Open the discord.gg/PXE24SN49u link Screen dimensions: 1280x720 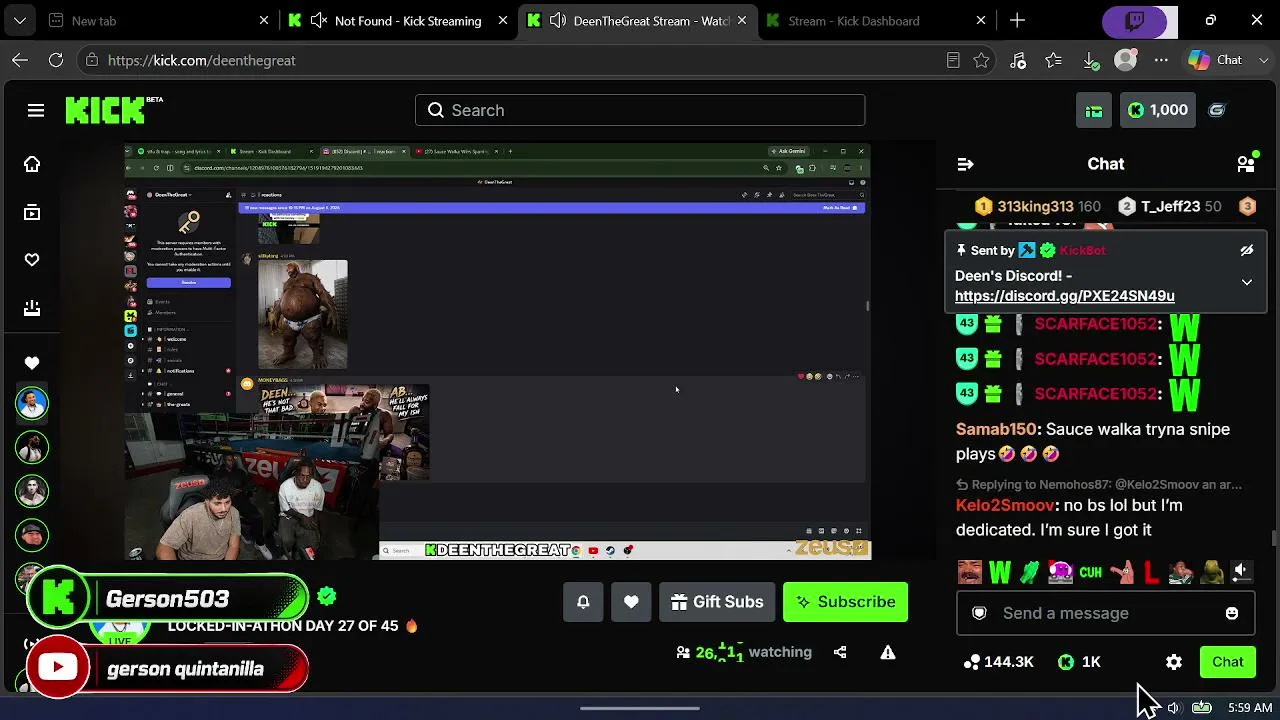pyautogui.click(x=1064, y=296)
